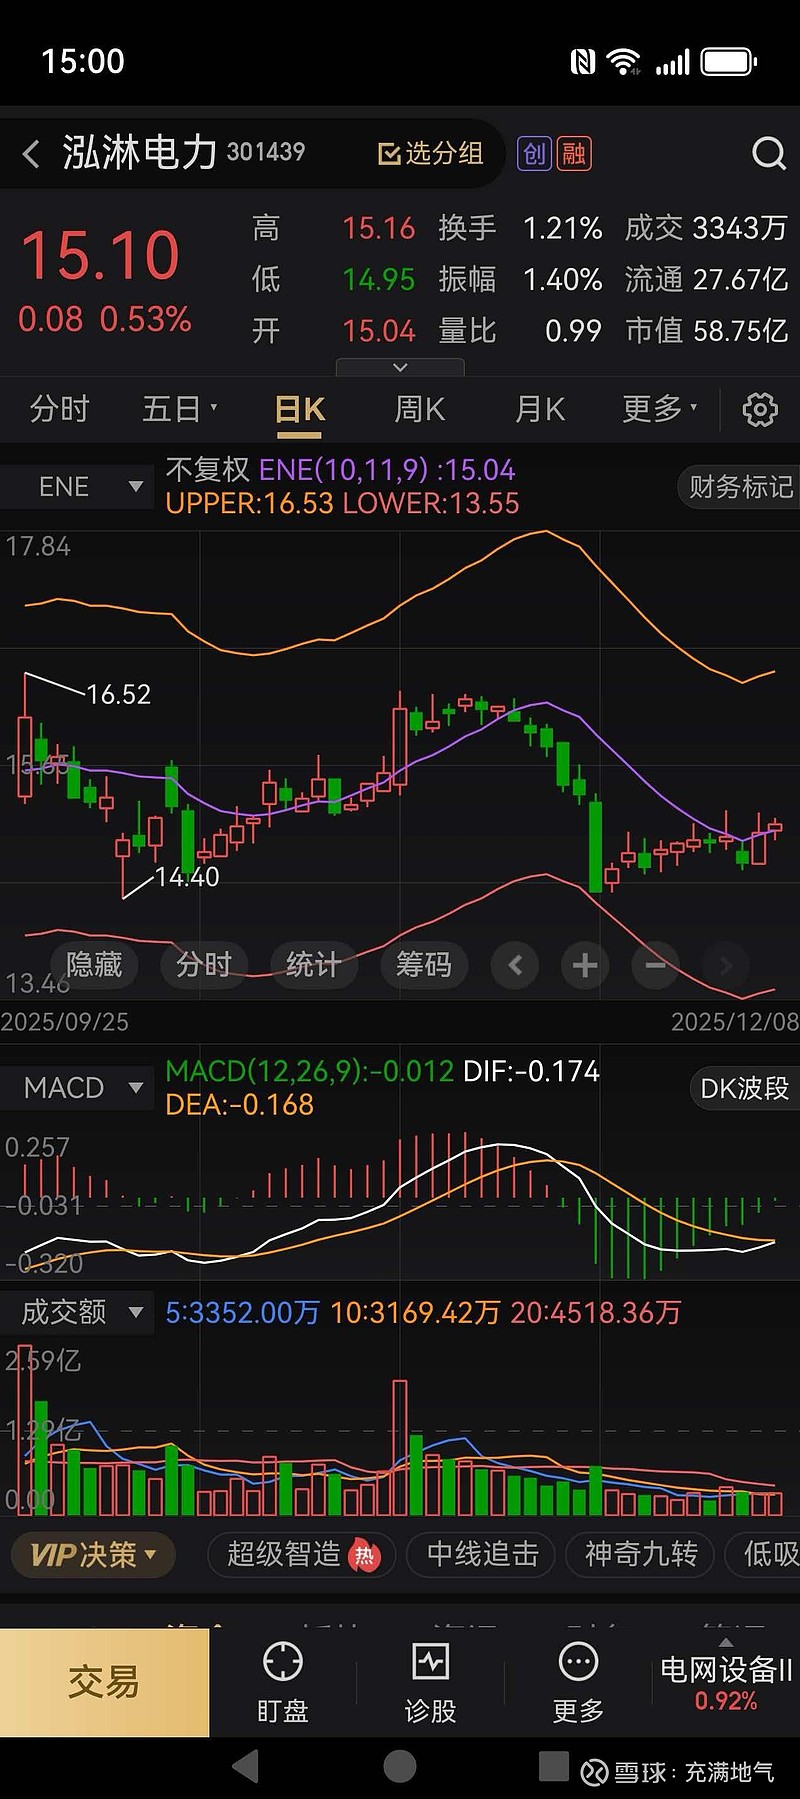The height and width of the screenshot is (1799, 800).
Task: Open 筹码 chips button
Action: click(424, 965)
